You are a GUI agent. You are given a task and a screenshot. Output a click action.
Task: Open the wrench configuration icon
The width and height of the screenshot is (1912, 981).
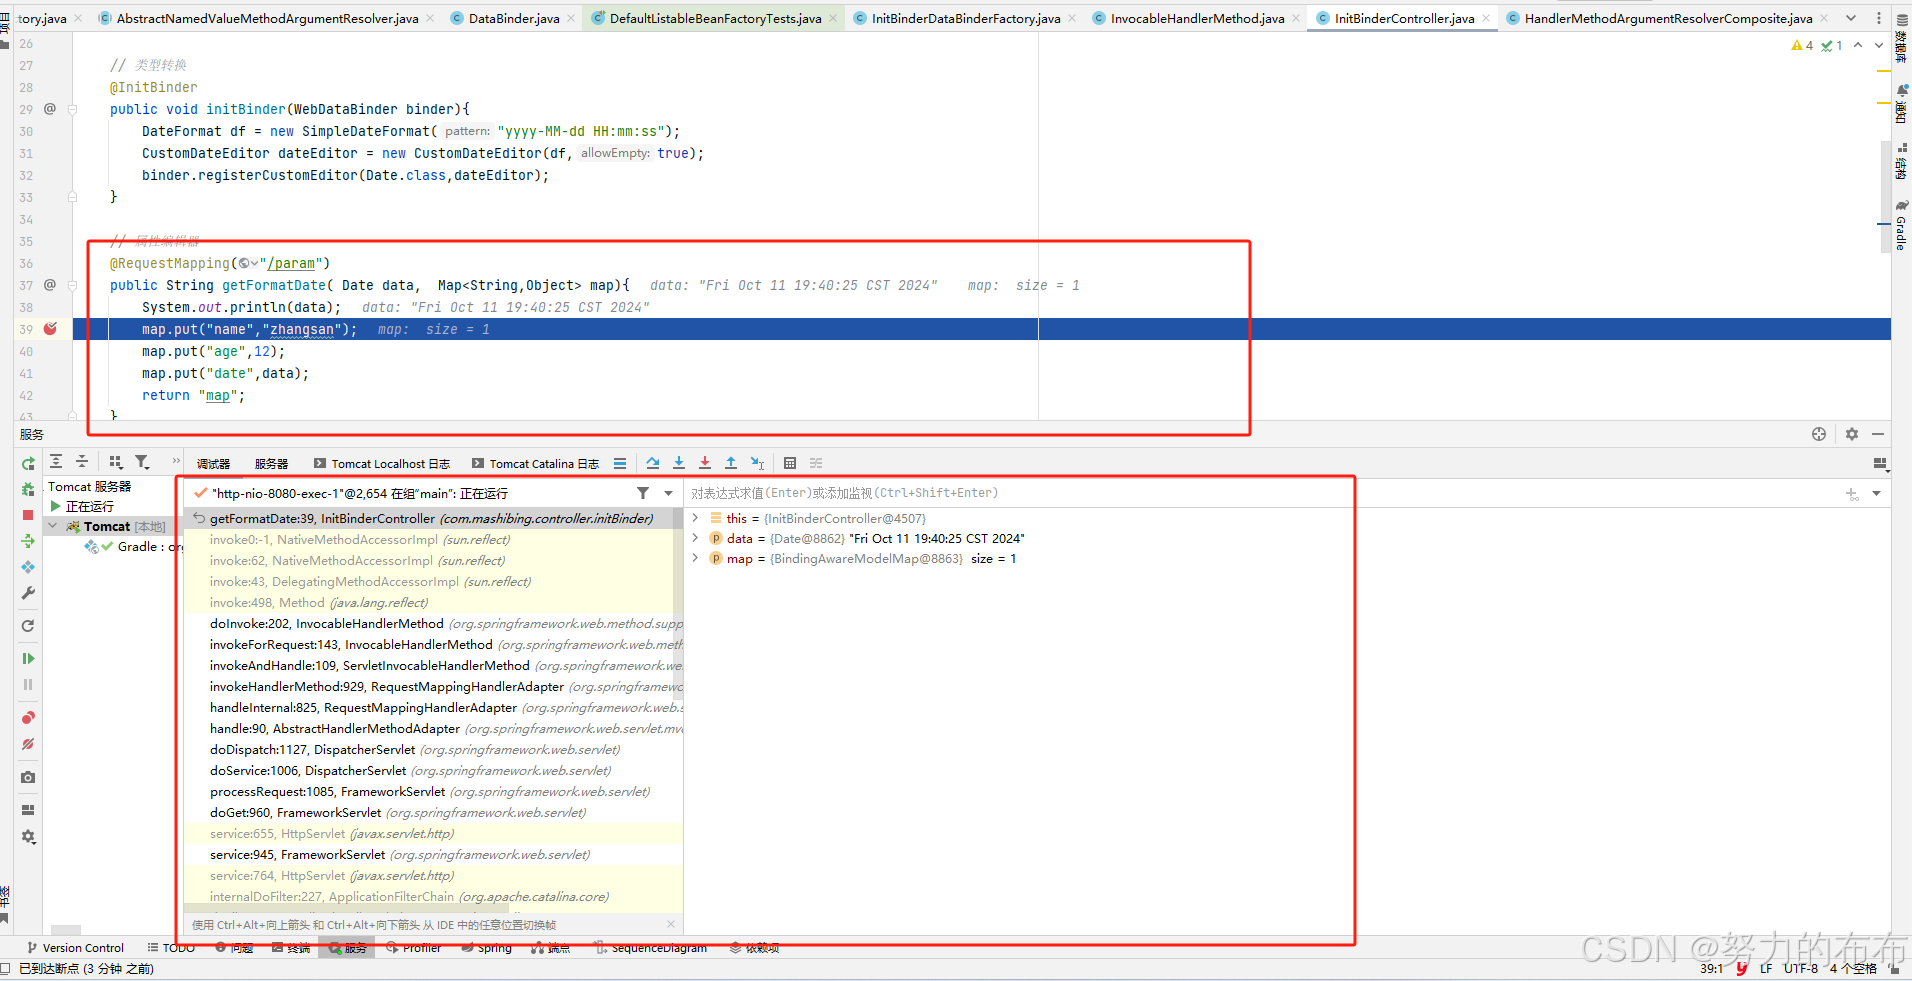tap(28, 593)
